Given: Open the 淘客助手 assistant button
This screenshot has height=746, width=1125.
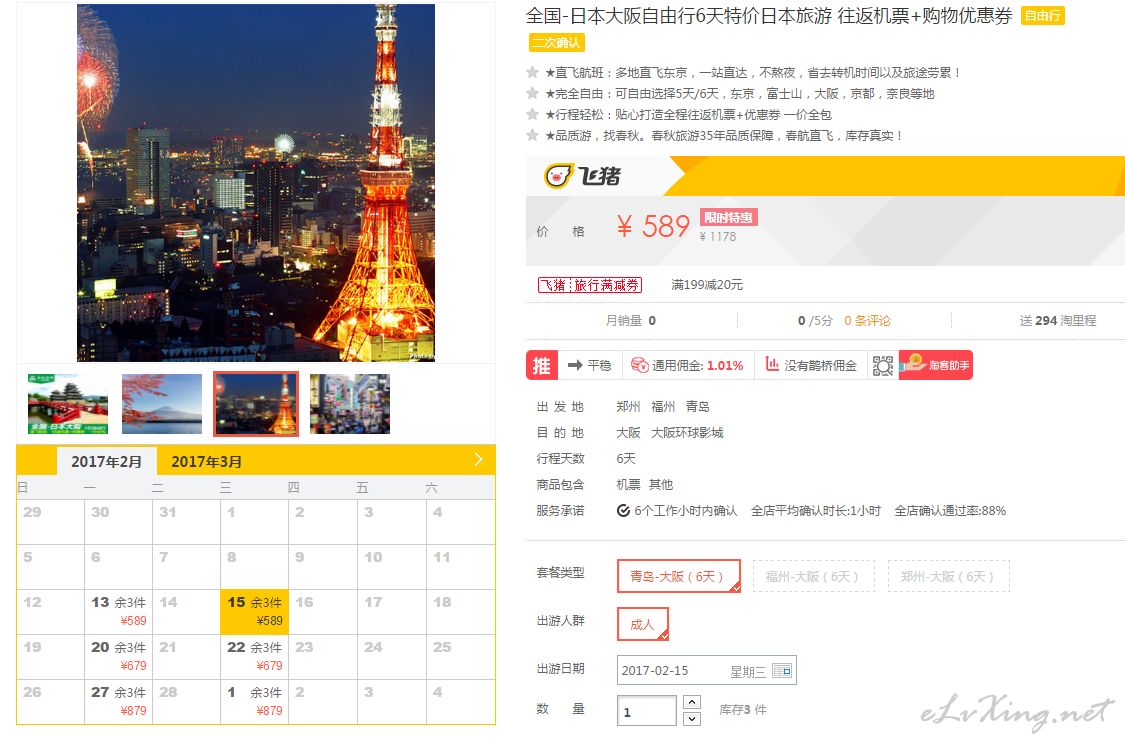Looking at the screenshot, I should click(x=936, y=365).
